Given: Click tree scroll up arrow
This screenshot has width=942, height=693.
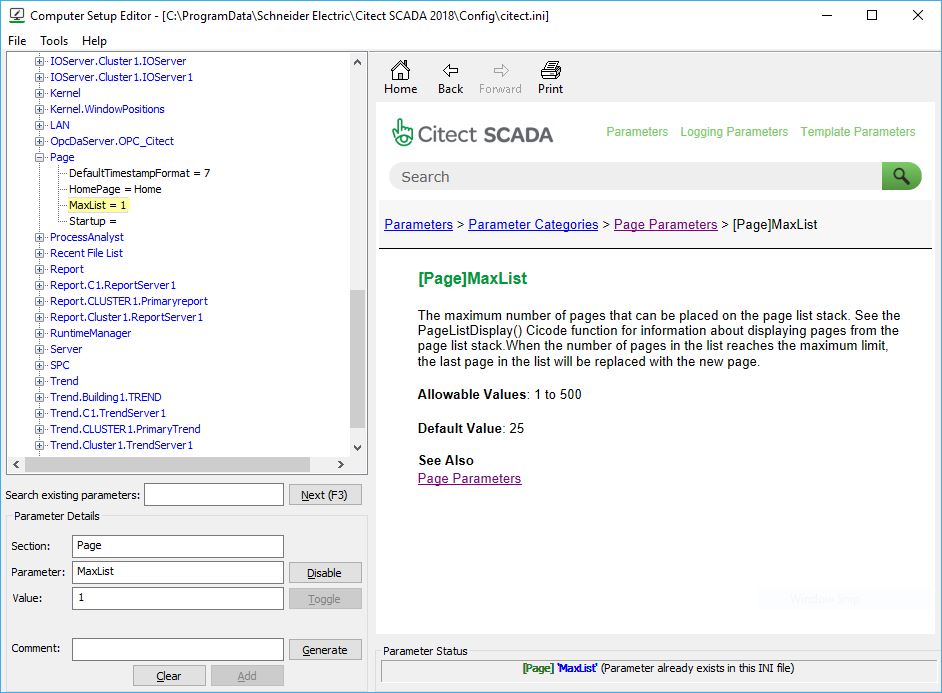Looking at the screenshot, I should pos(357,62).
